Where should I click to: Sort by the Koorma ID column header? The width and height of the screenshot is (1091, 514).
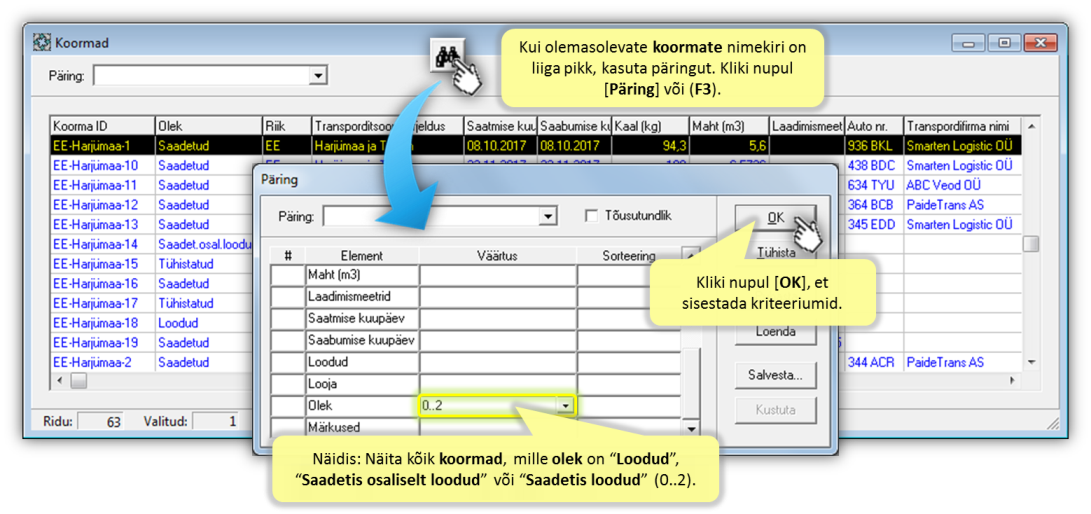[102, 125]
